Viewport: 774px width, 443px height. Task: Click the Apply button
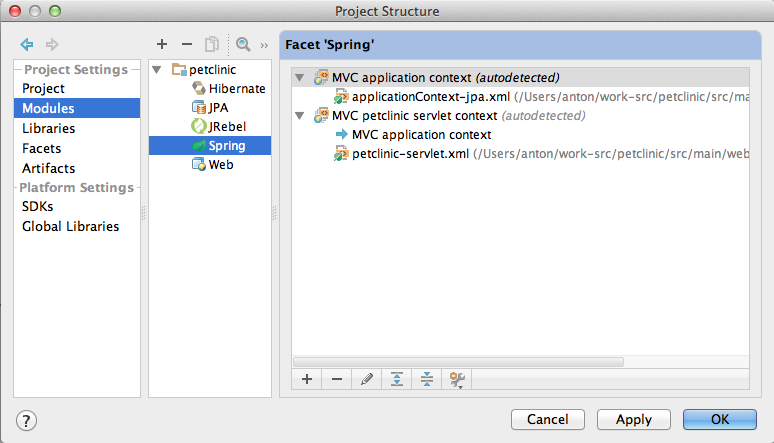click(x=634, y=419)
